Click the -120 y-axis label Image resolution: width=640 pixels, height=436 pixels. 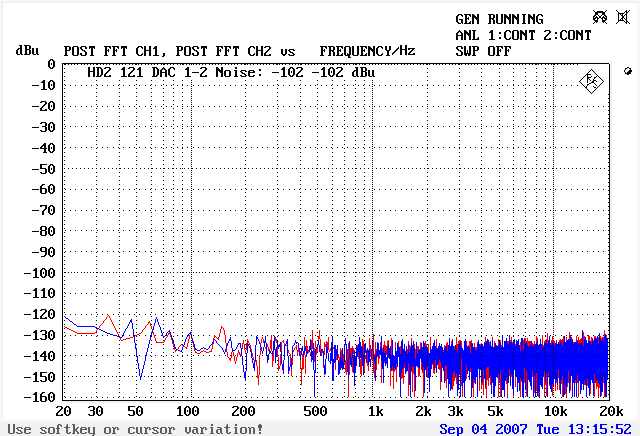[40, 314]
